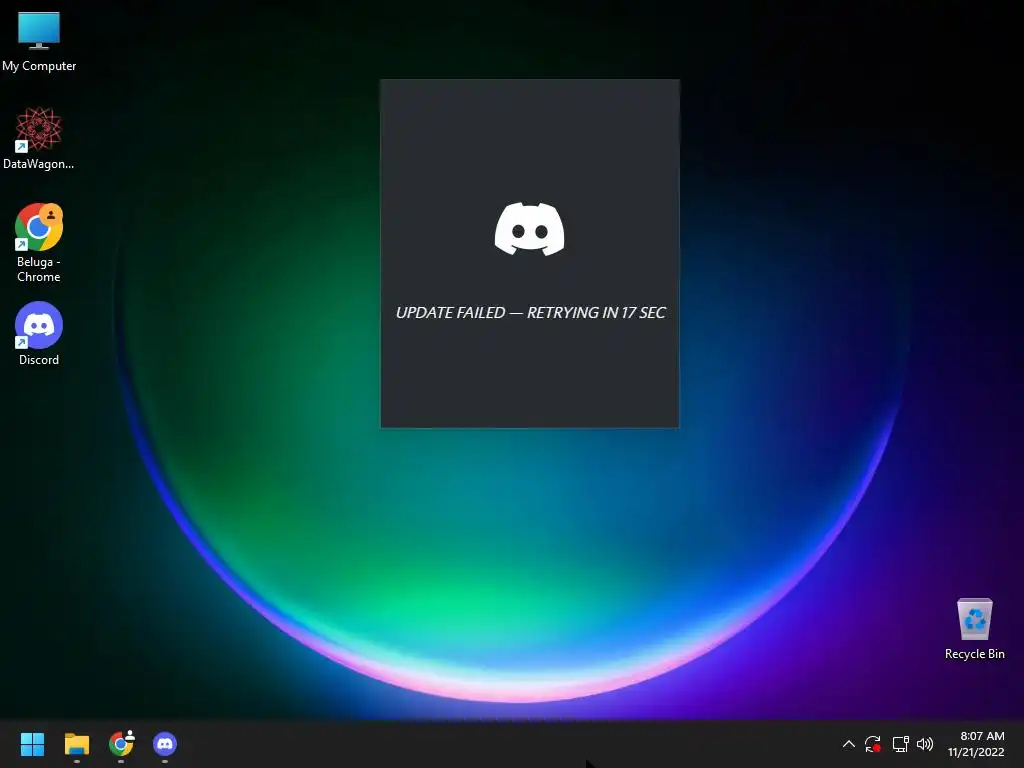Open the volume speaker tray icon
The width and height of the screenshot is (1024, 768).
pyautogui.click(x=925, y=744)
